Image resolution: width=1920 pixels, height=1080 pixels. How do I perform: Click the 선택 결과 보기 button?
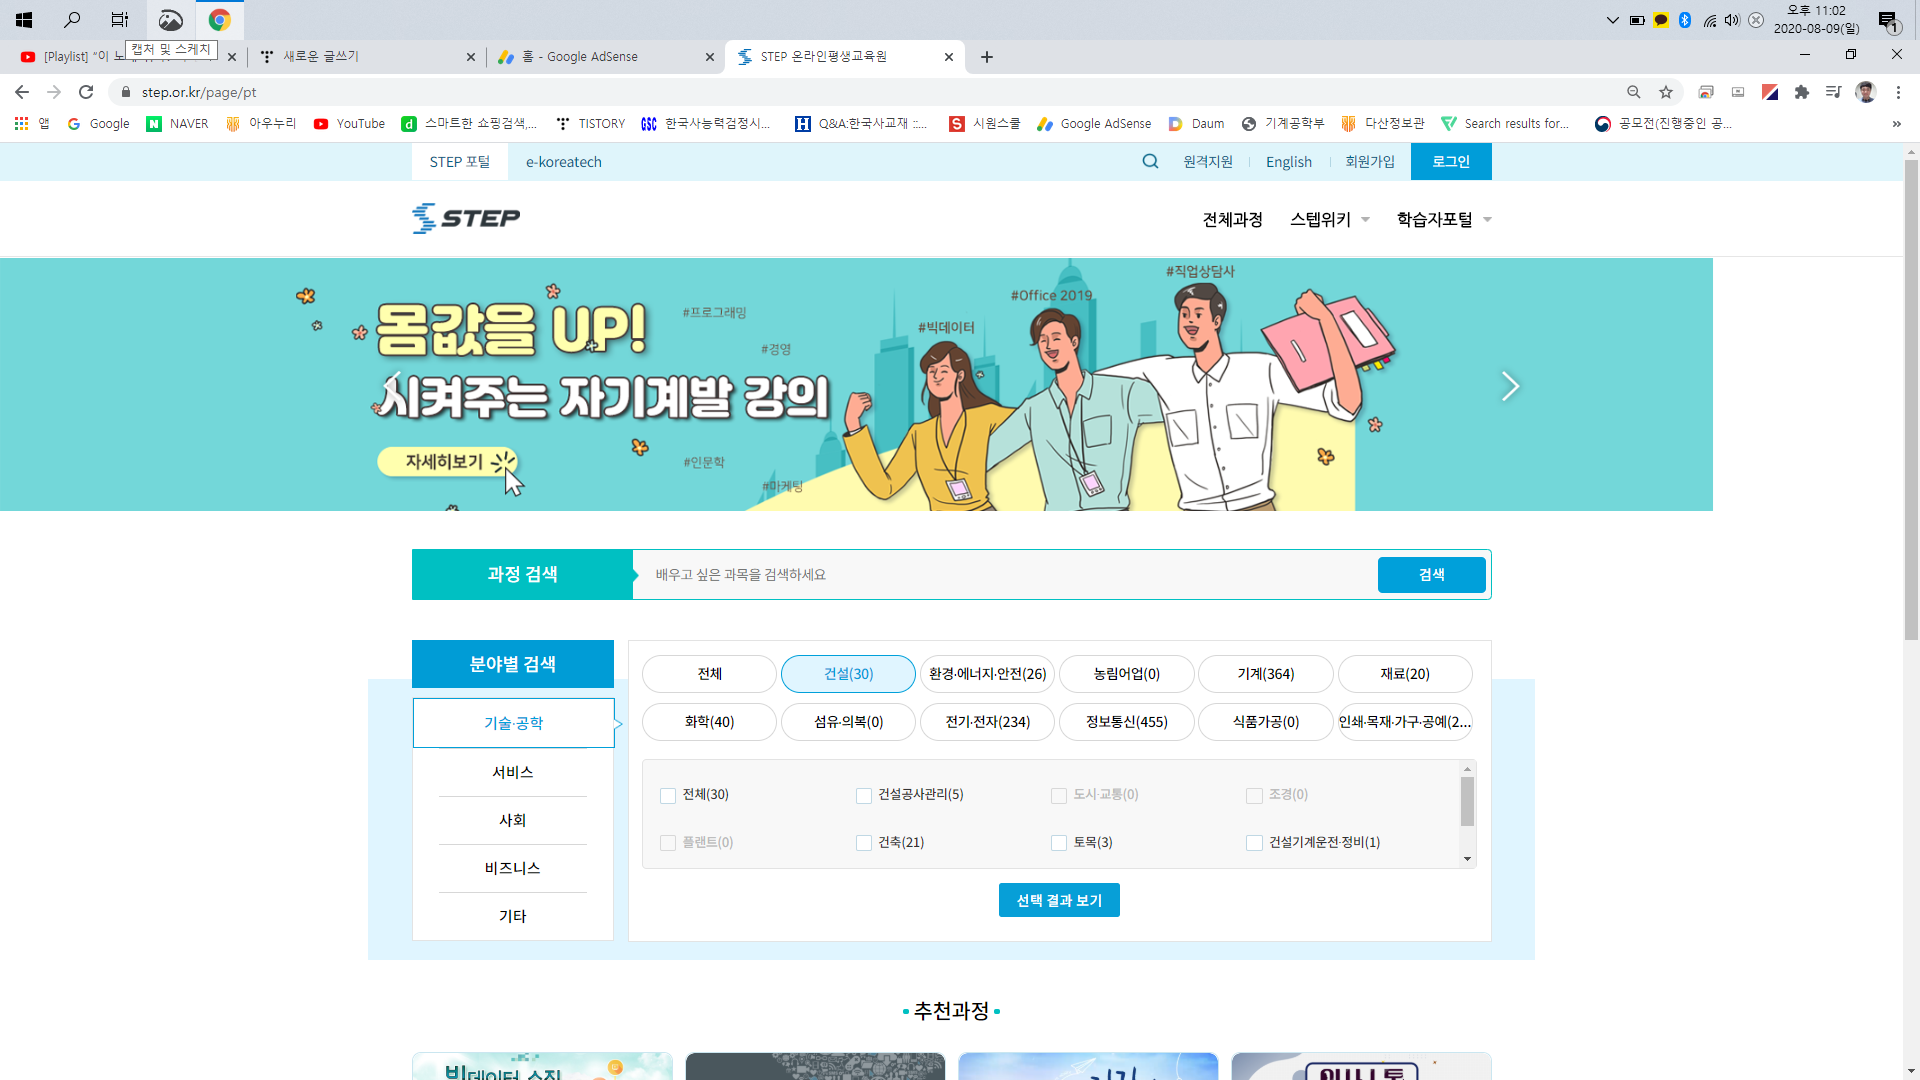coord(1059,900)
